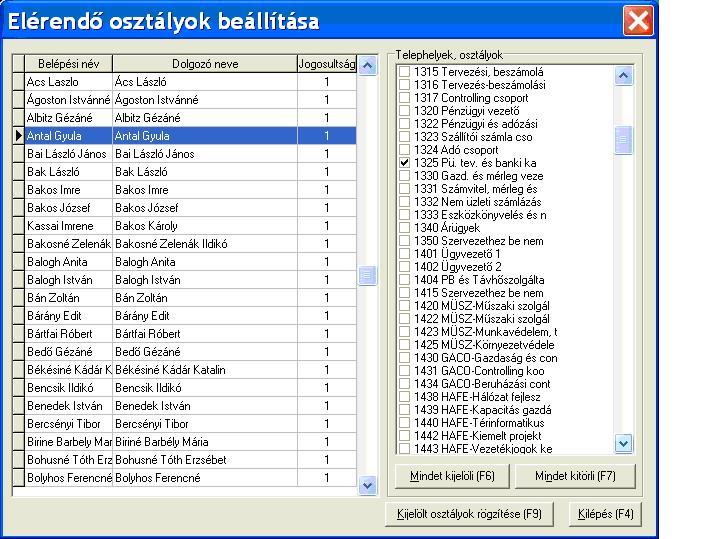Screen dimensions: 720x539
Task: Check the 1350 Szervezethez be nem checkbox
Action: pyautogui.click(x=404, y=241)
